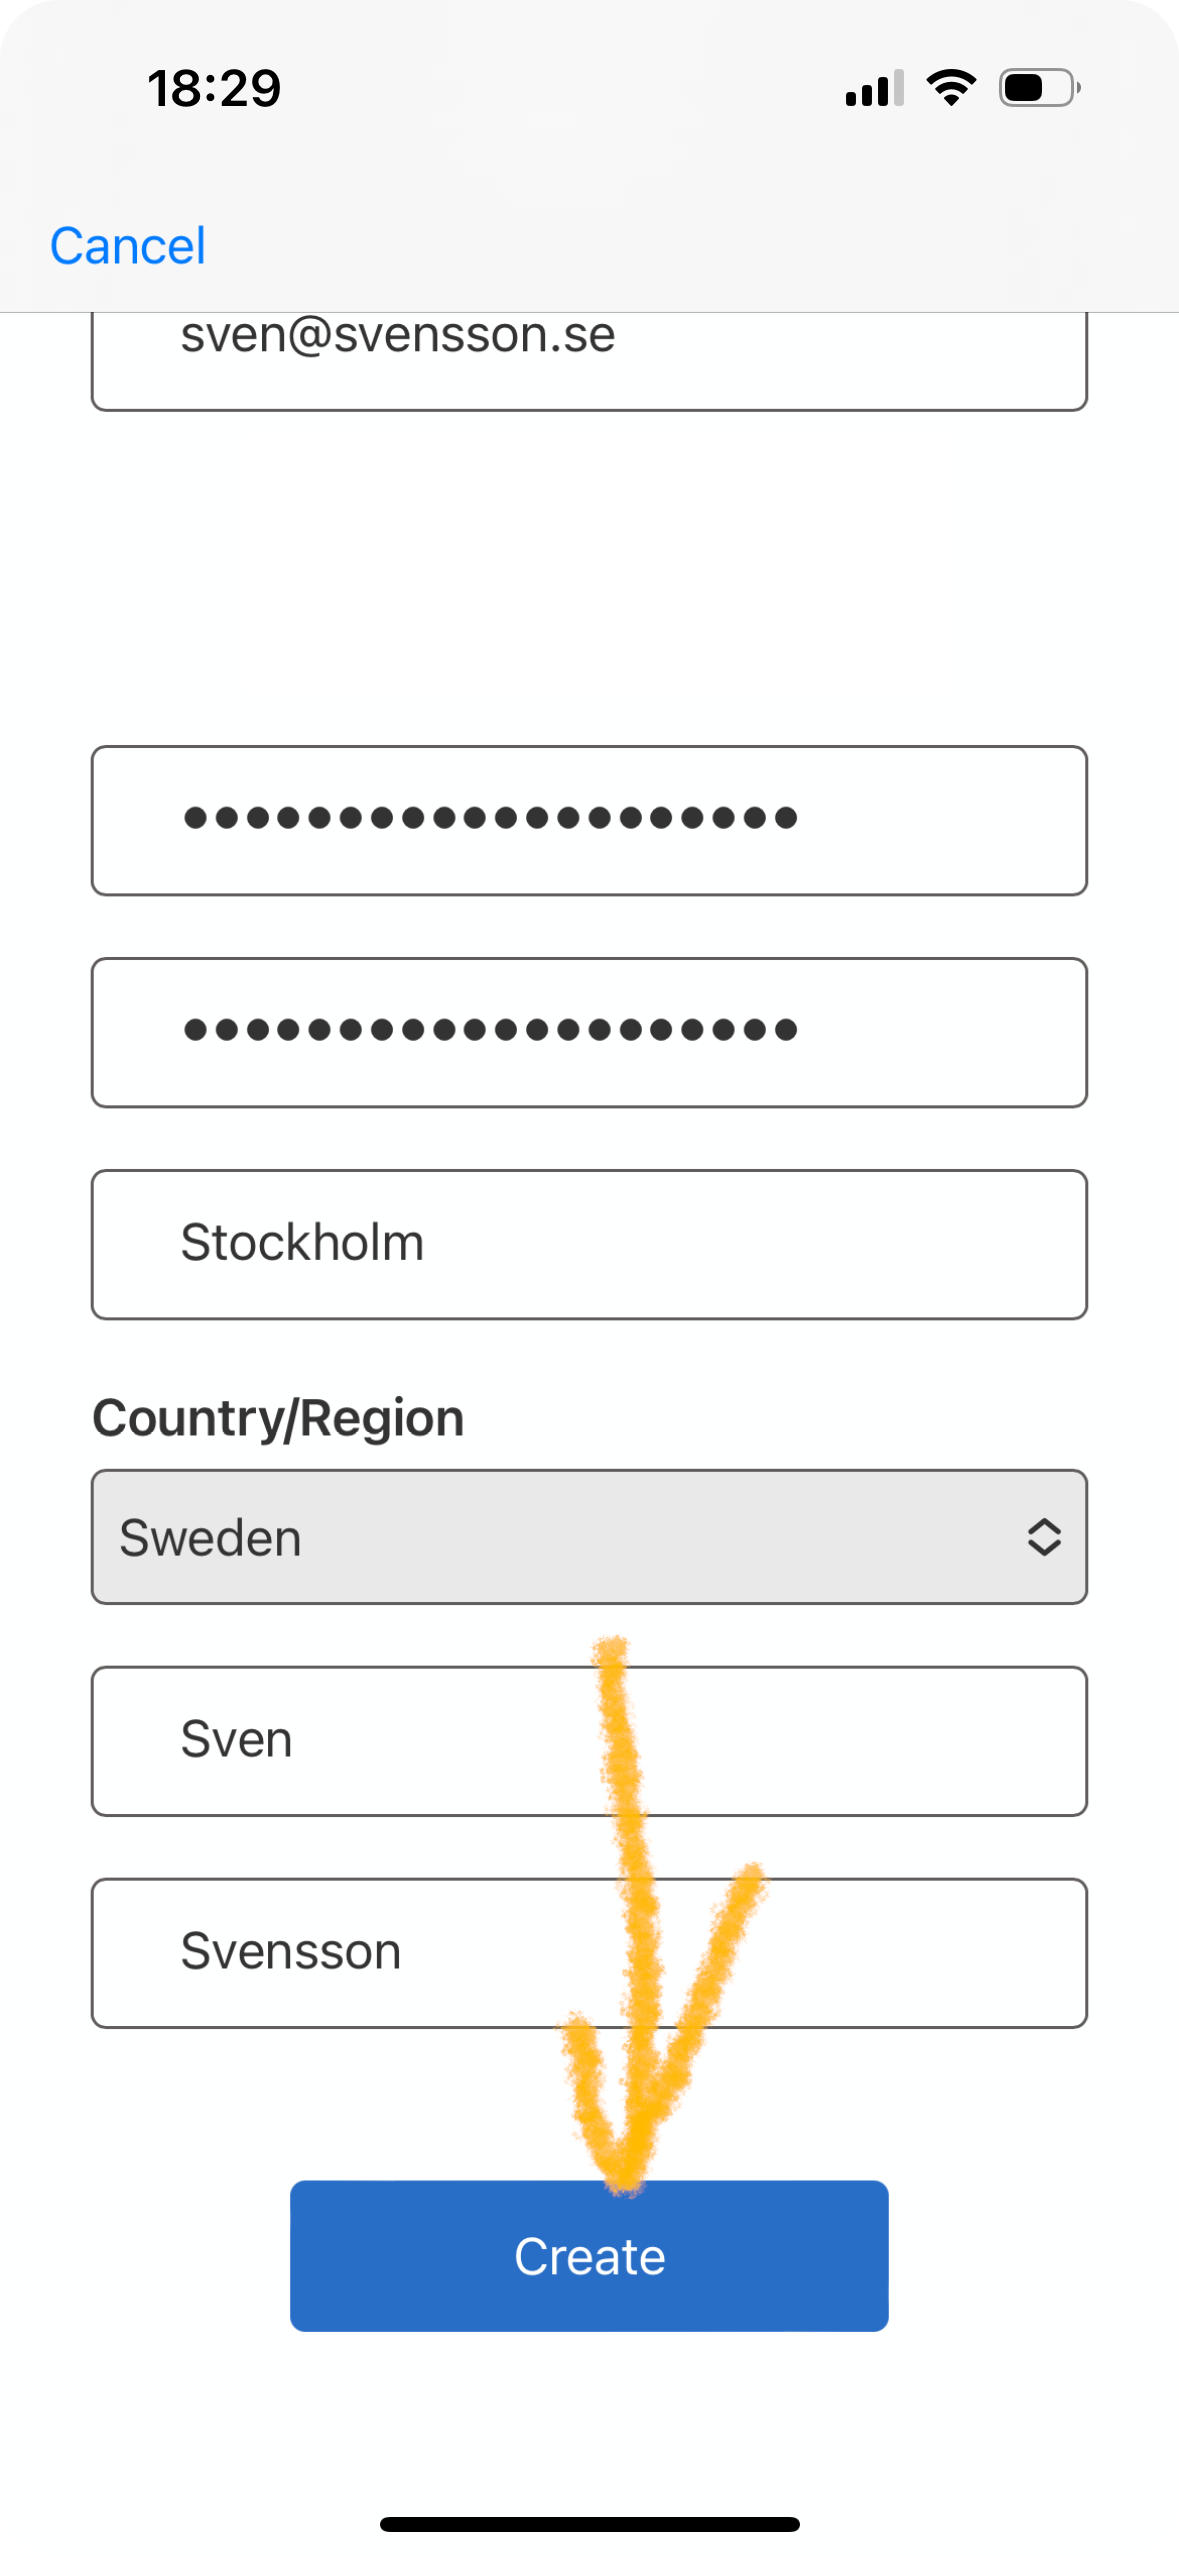This screenshot has height=2556, width=1179.
Task: Tap the empty gap above the password field
Action: click(x=588, y=580)
